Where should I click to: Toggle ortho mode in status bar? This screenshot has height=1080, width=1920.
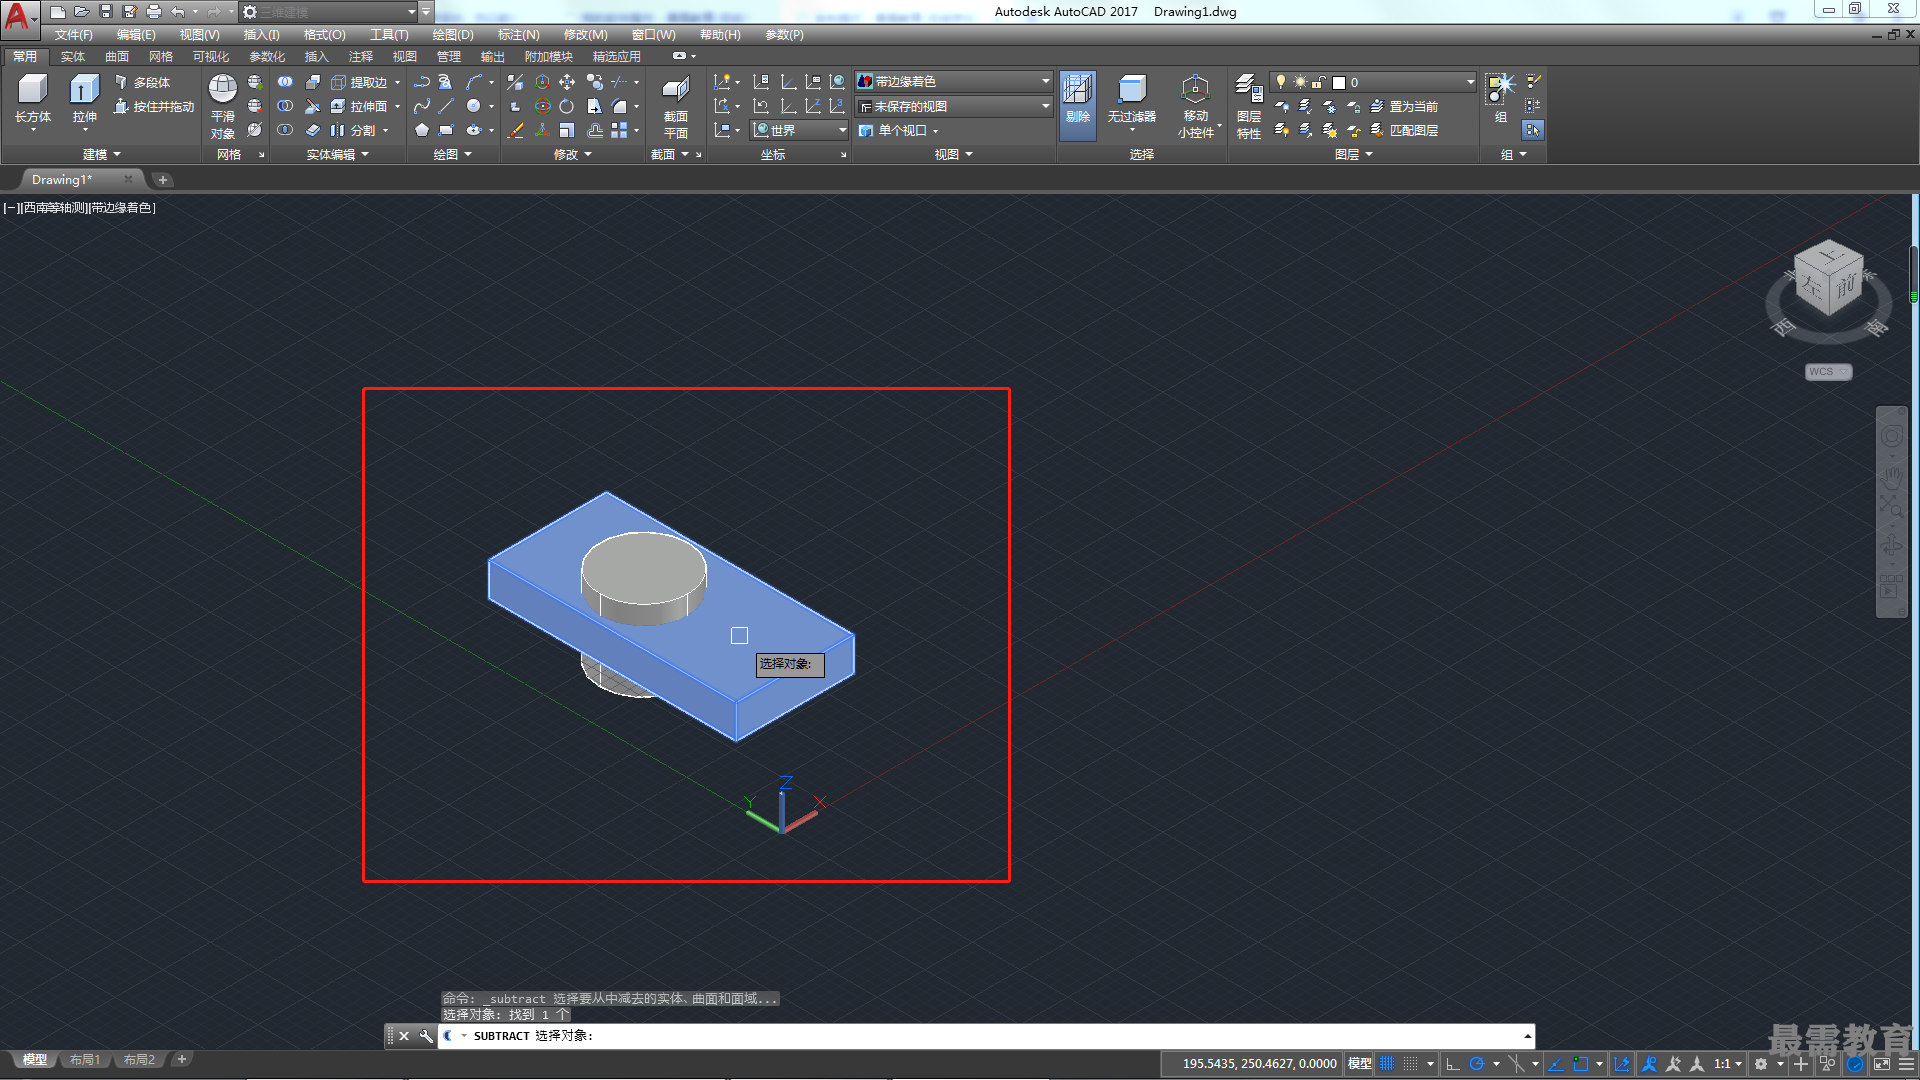tap(1453, 1064)
